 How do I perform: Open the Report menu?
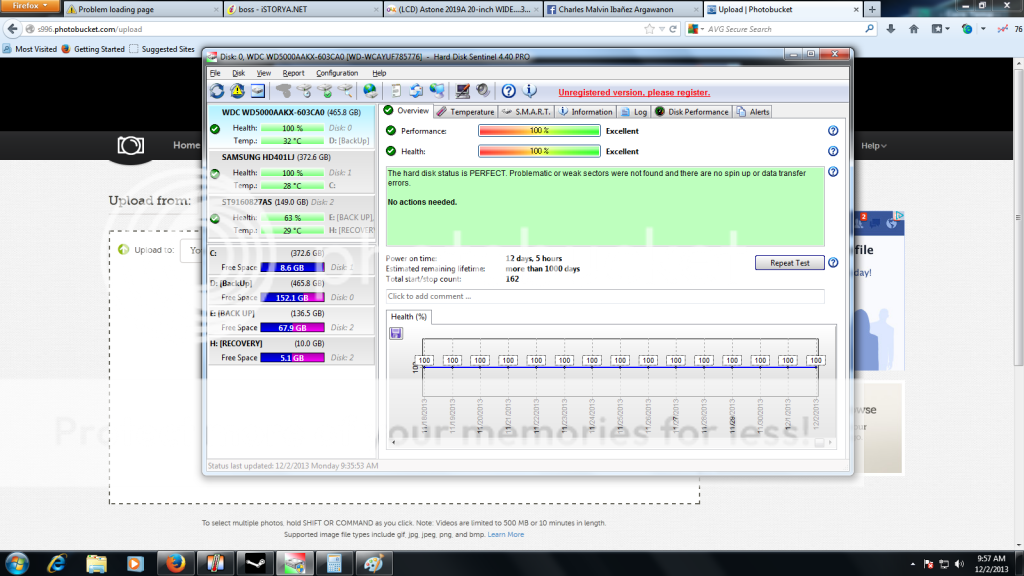coord(293,73)
